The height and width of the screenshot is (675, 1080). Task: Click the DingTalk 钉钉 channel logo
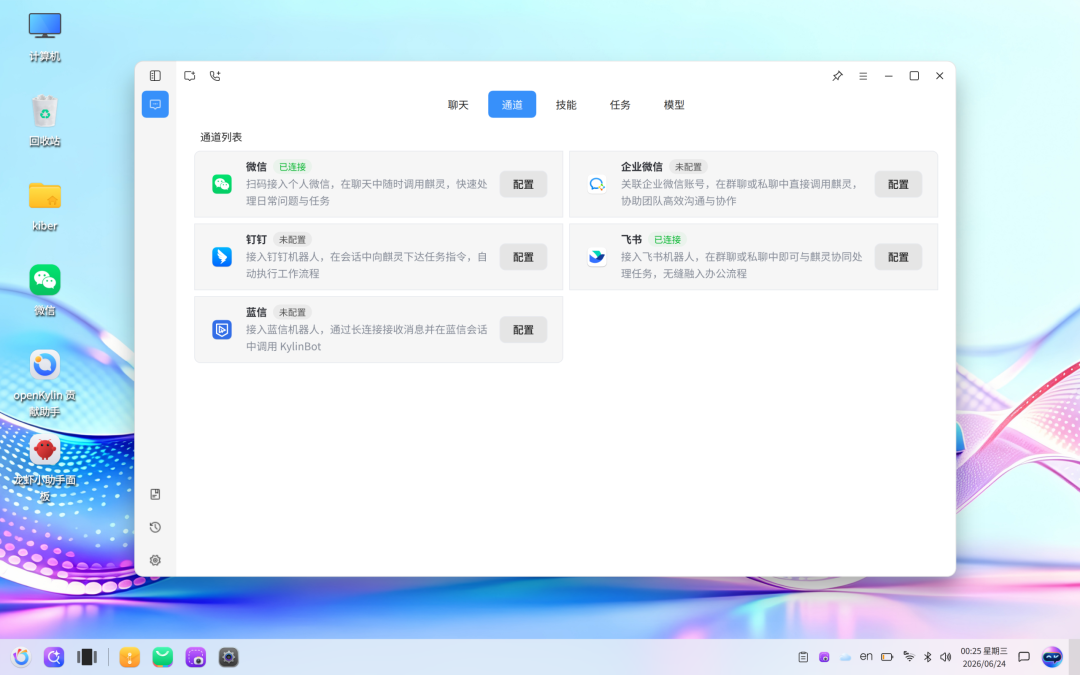222,257
